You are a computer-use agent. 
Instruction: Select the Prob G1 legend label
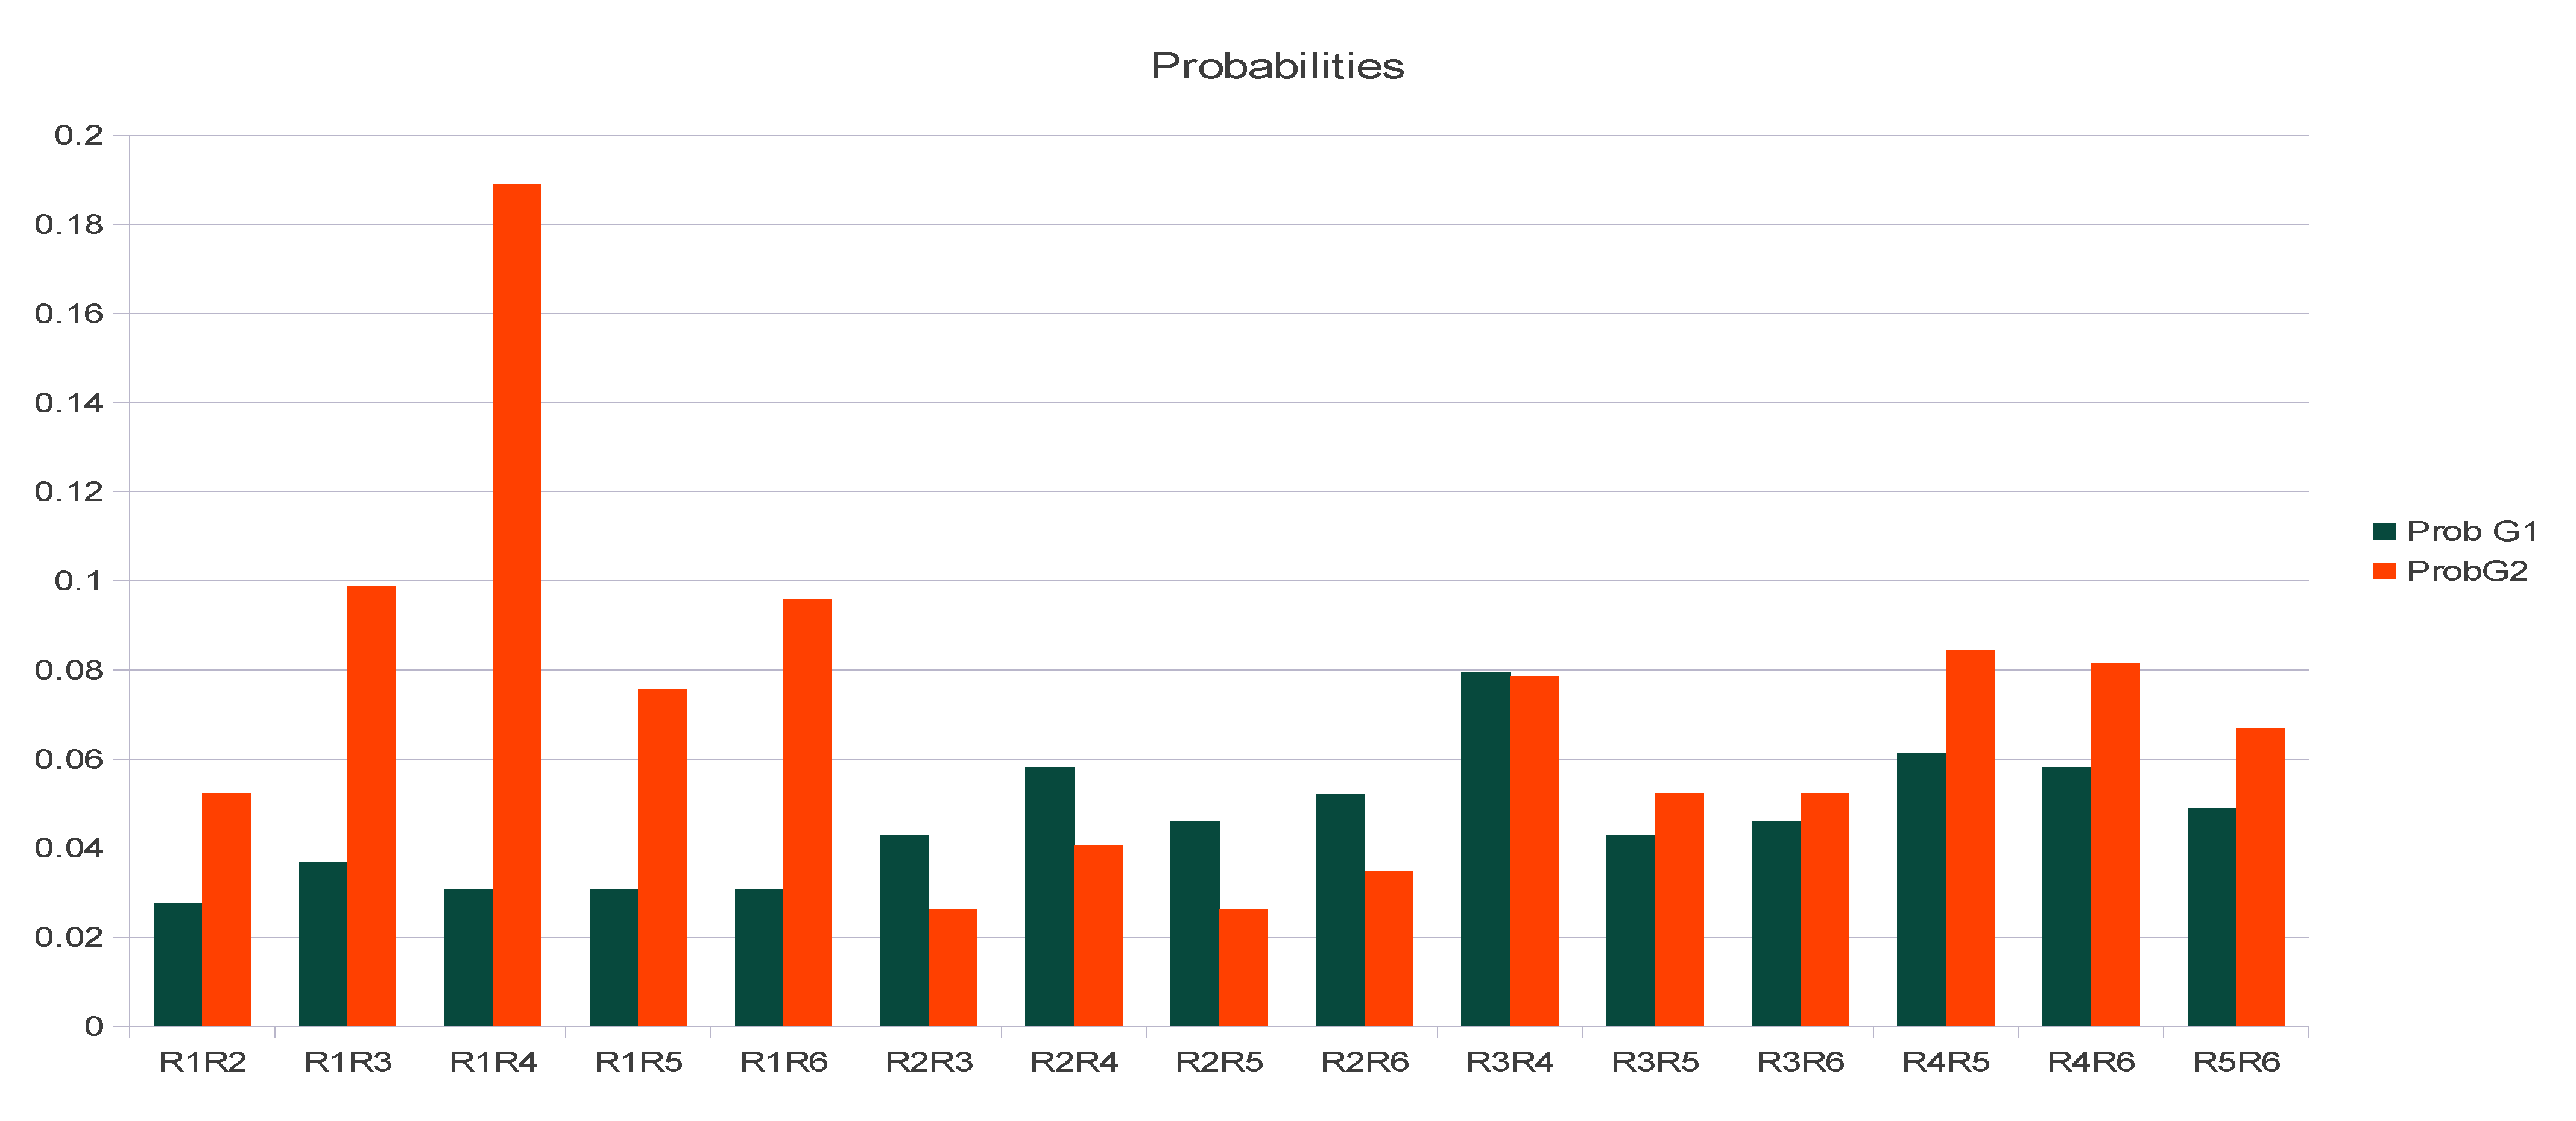[2471, 531]
